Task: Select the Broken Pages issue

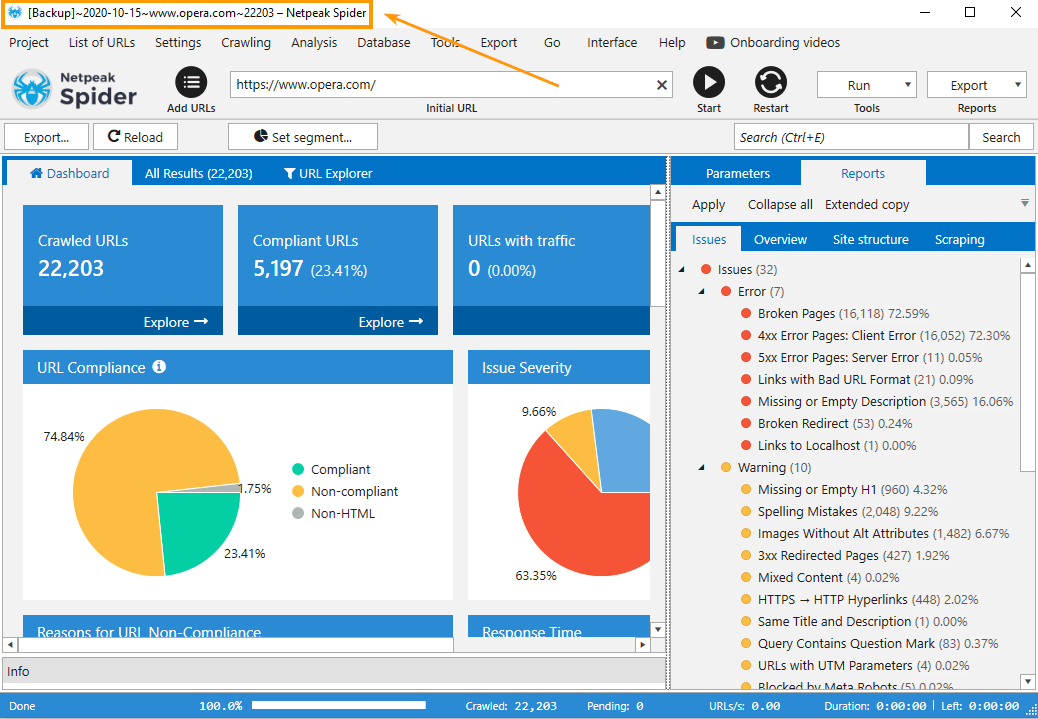Action: point(843,314)
